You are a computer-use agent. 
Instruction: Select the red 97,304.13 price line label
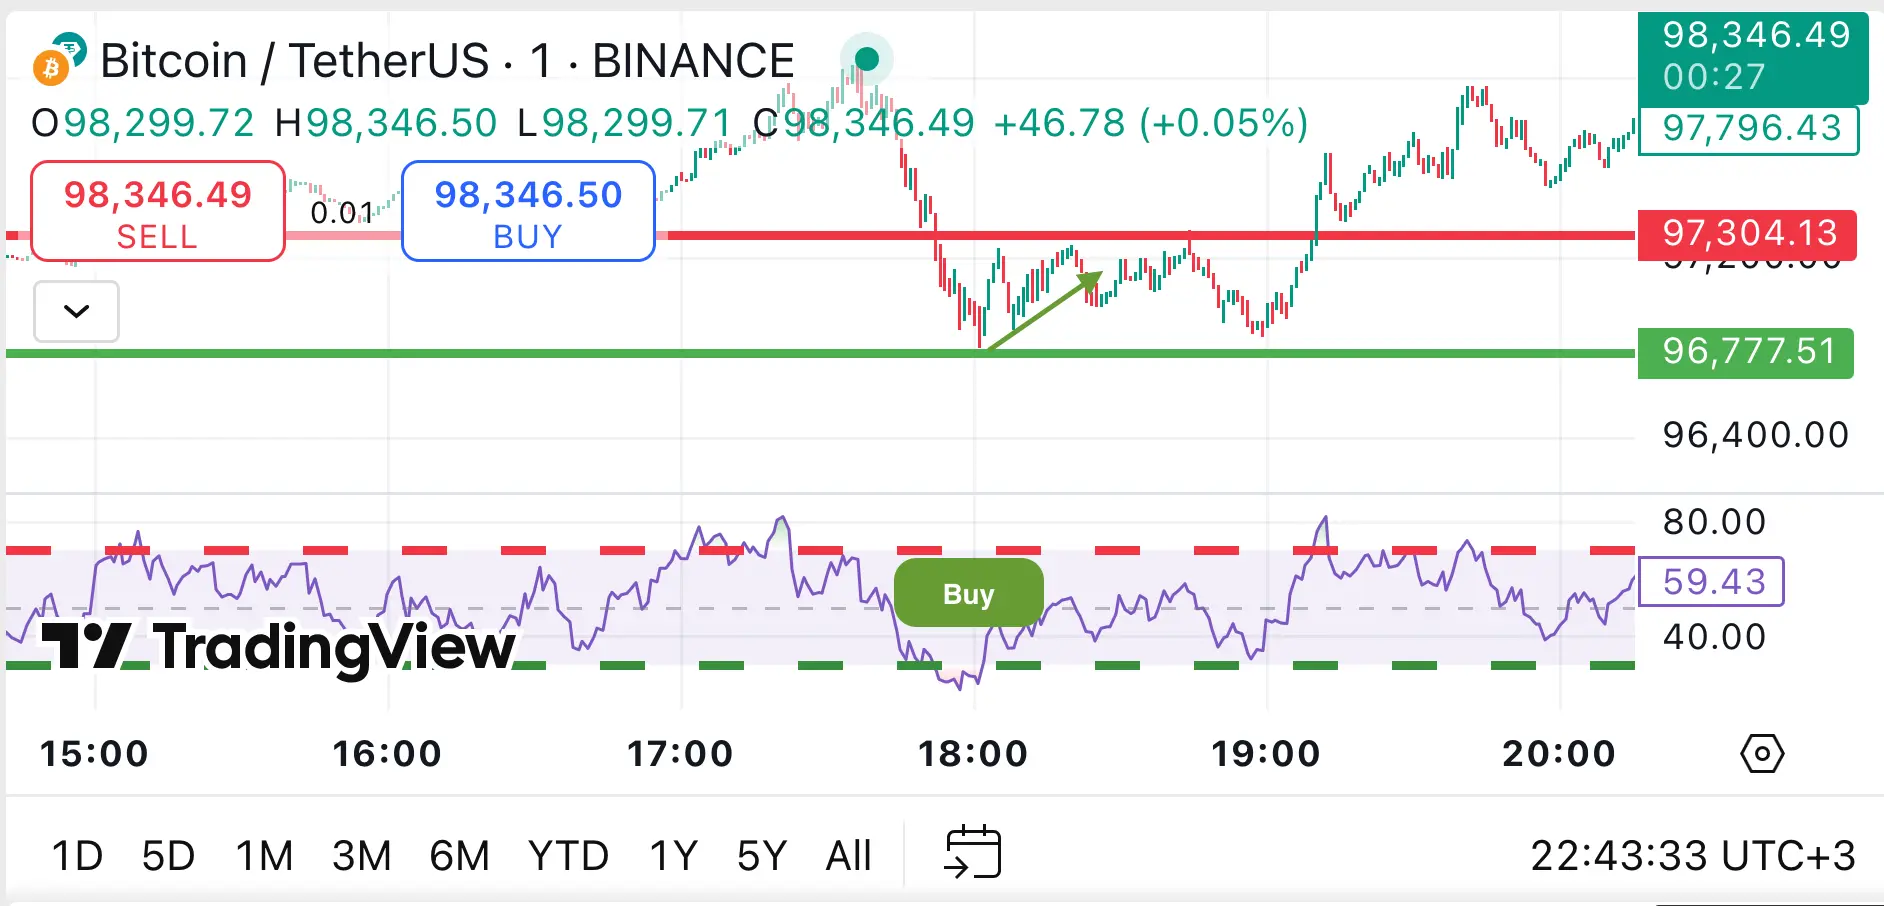pyautogui.click(x=1747, y=234)
